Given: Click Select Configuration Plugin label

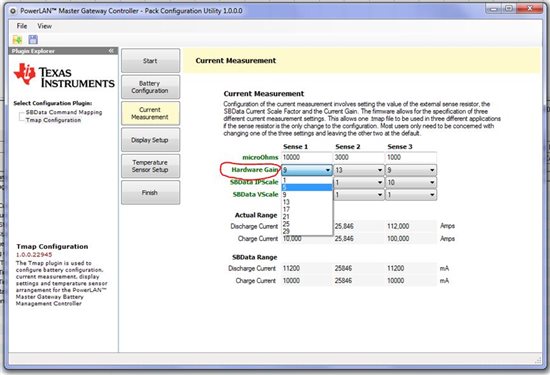Looking at the screenshot, I should tap(53, 103).
